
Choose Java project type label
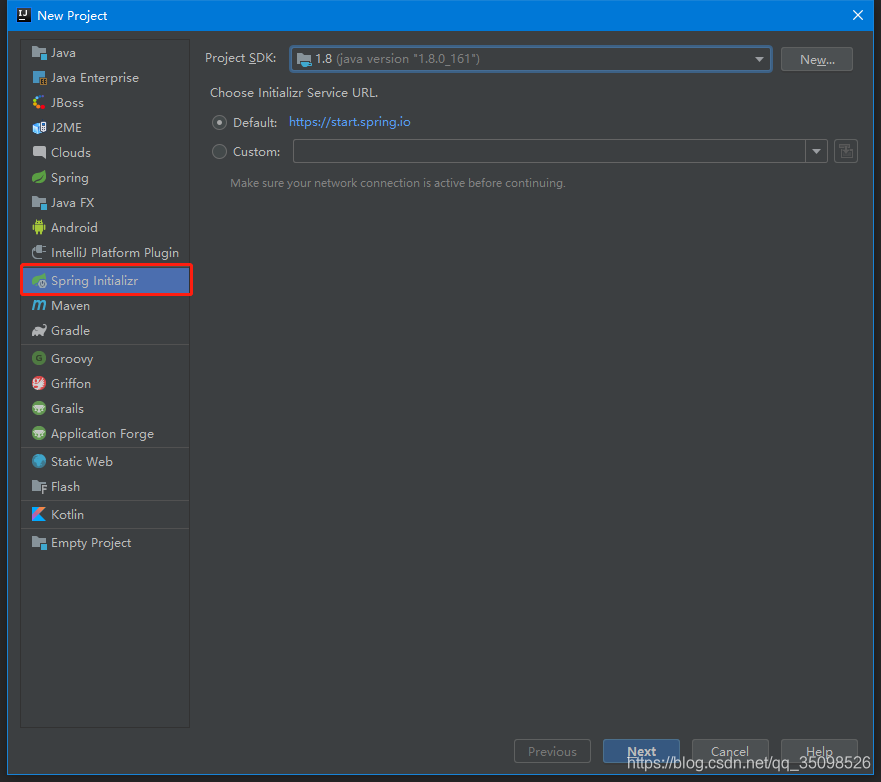point(63,53)
